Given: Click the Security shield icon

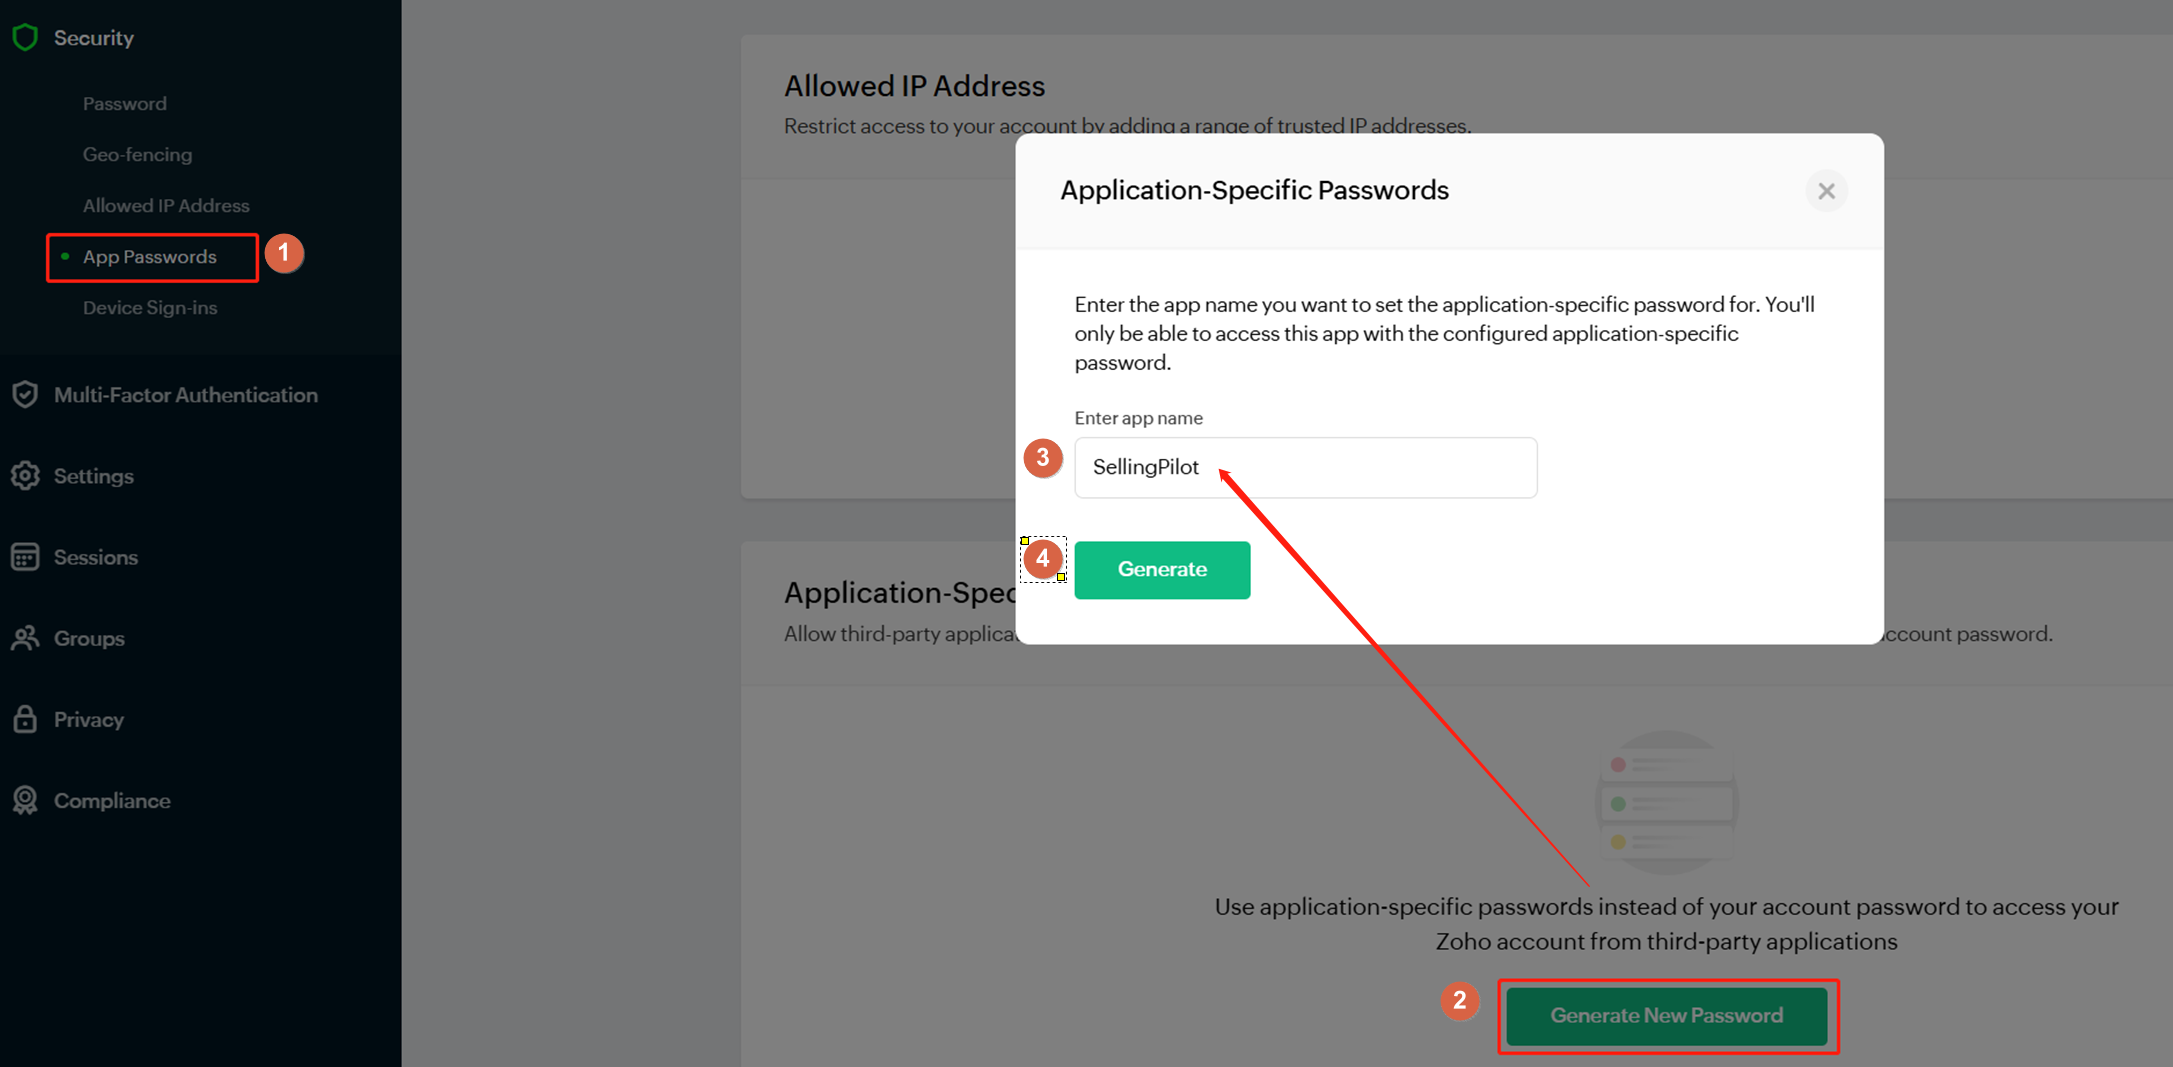Looking at the screenshot, I should 25,38.
